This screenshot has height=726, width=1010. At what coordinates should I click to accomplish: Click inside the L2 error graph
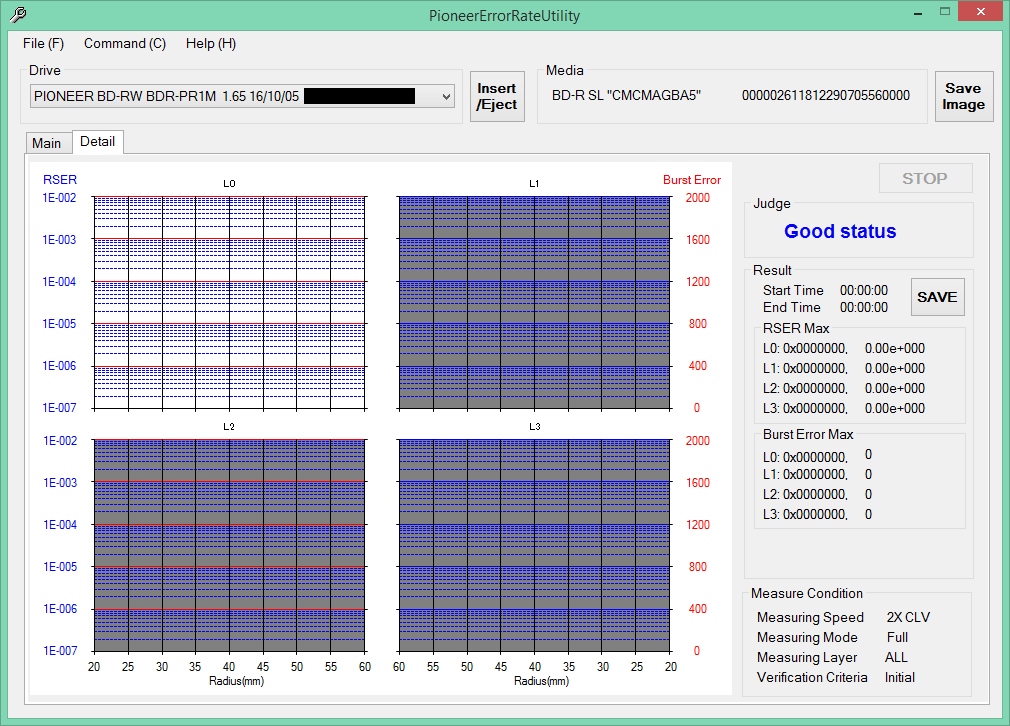pyautogui.click(x=229, y=546)
